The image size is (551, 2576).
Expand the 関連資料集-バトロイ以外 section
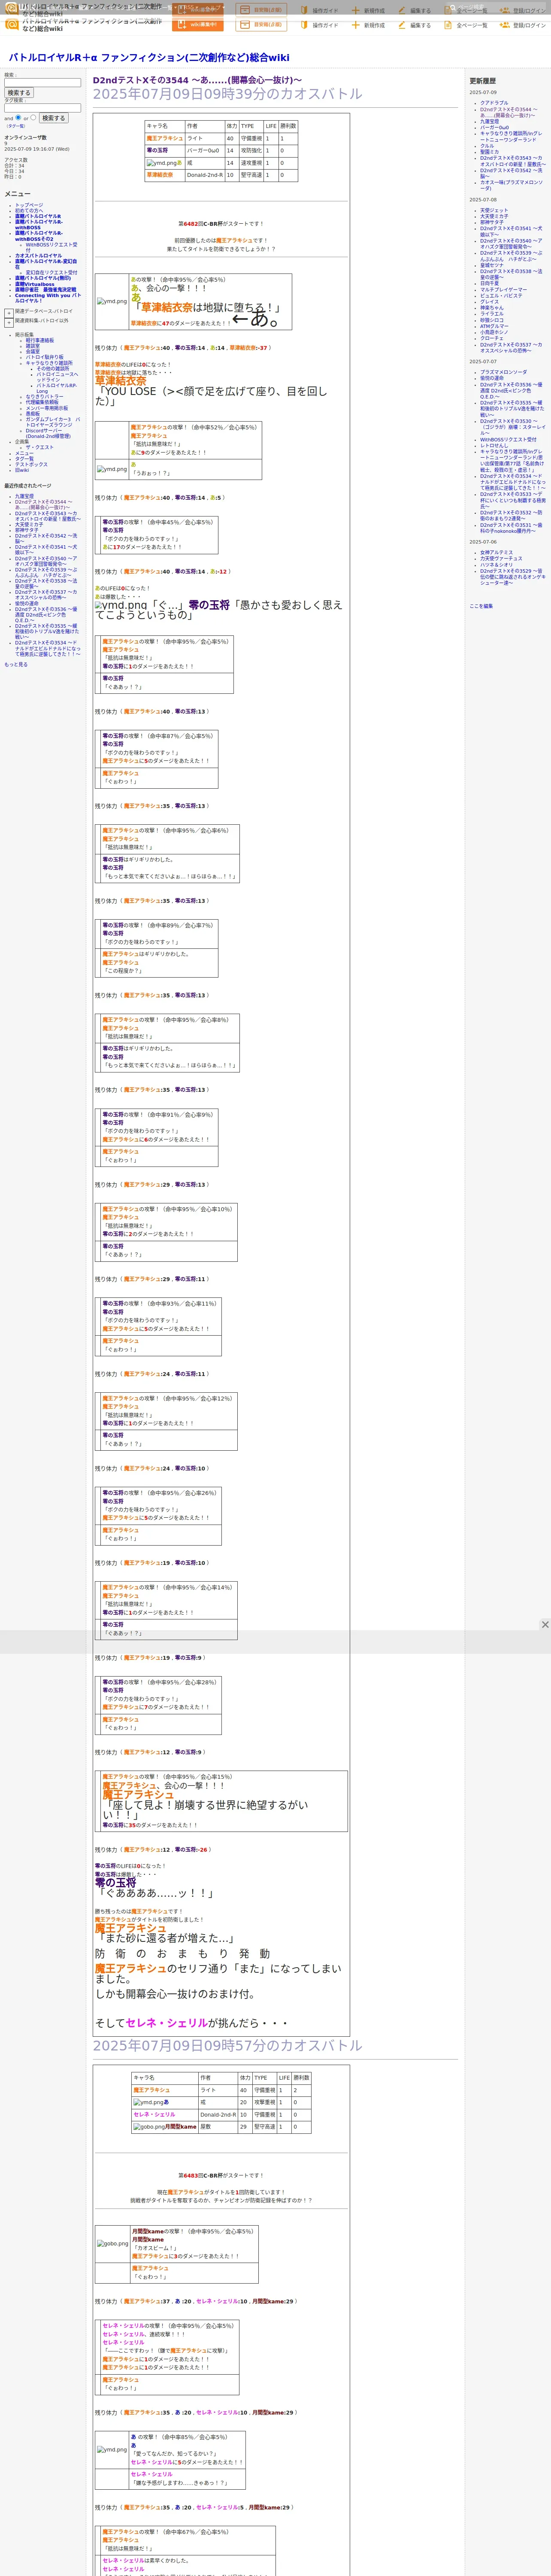point(9,322)
